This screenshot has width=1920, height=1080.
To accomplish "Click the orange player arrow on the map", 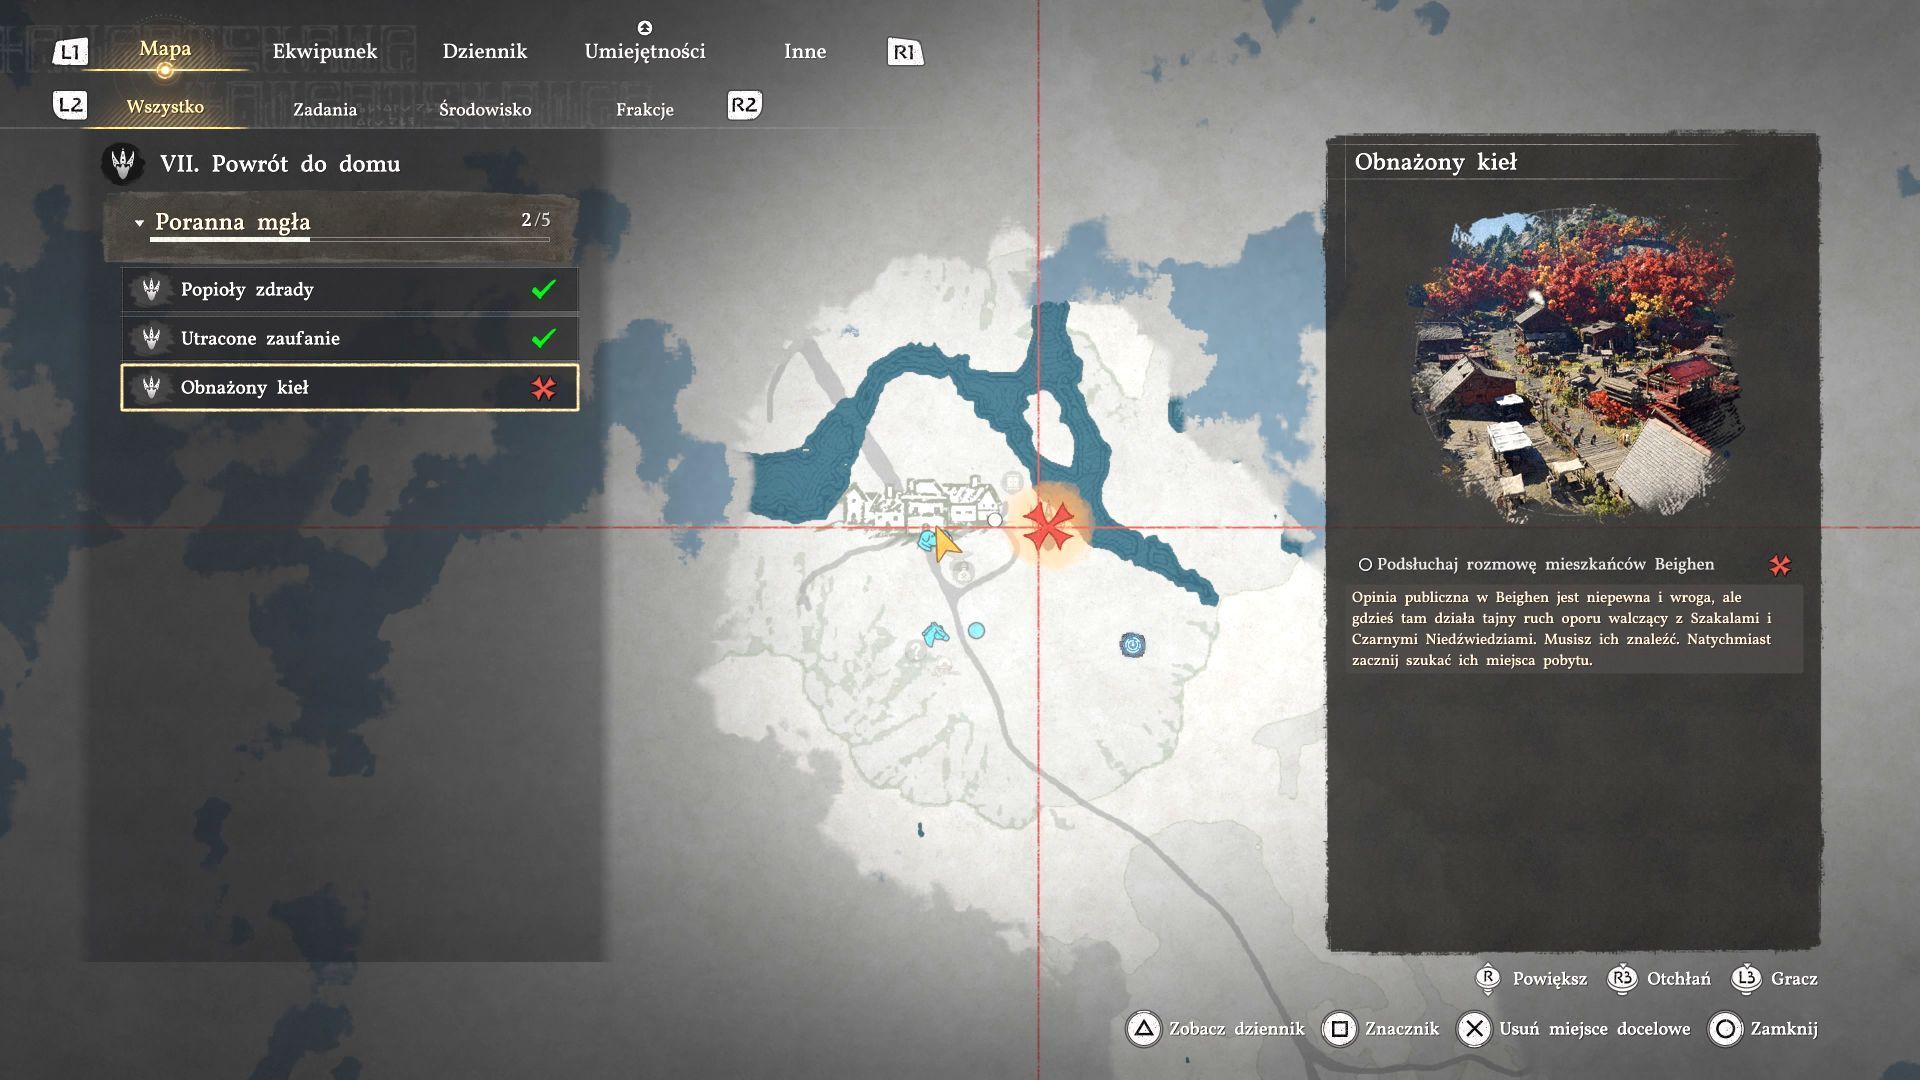I will pyautogui.click(x=946, y=544).
